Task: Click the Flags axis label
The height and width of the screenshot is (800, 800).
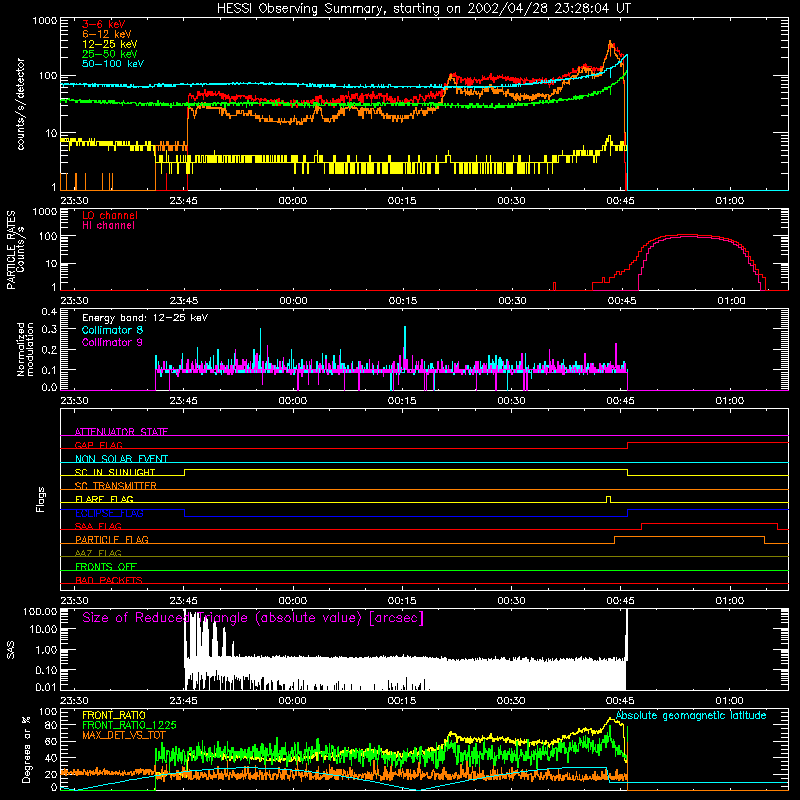Action: click(41, 499)
